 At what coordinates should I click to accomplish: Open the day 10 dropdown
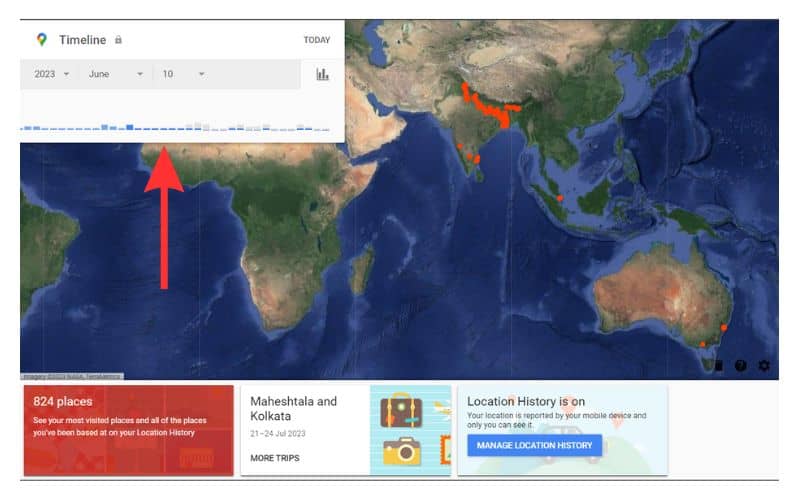[183, 74]
